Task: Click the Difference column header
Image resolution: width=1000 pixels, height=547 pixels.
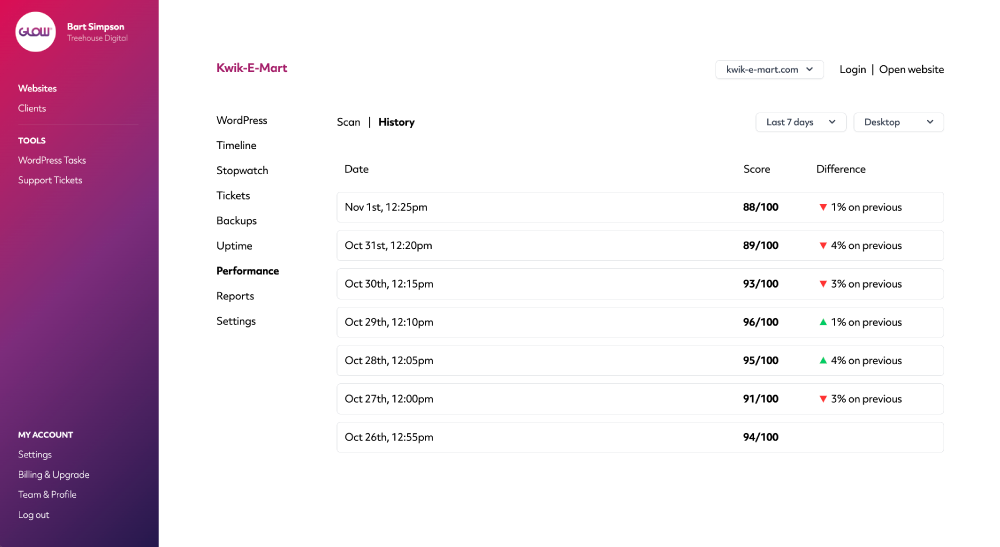Action: pos(841,169)
